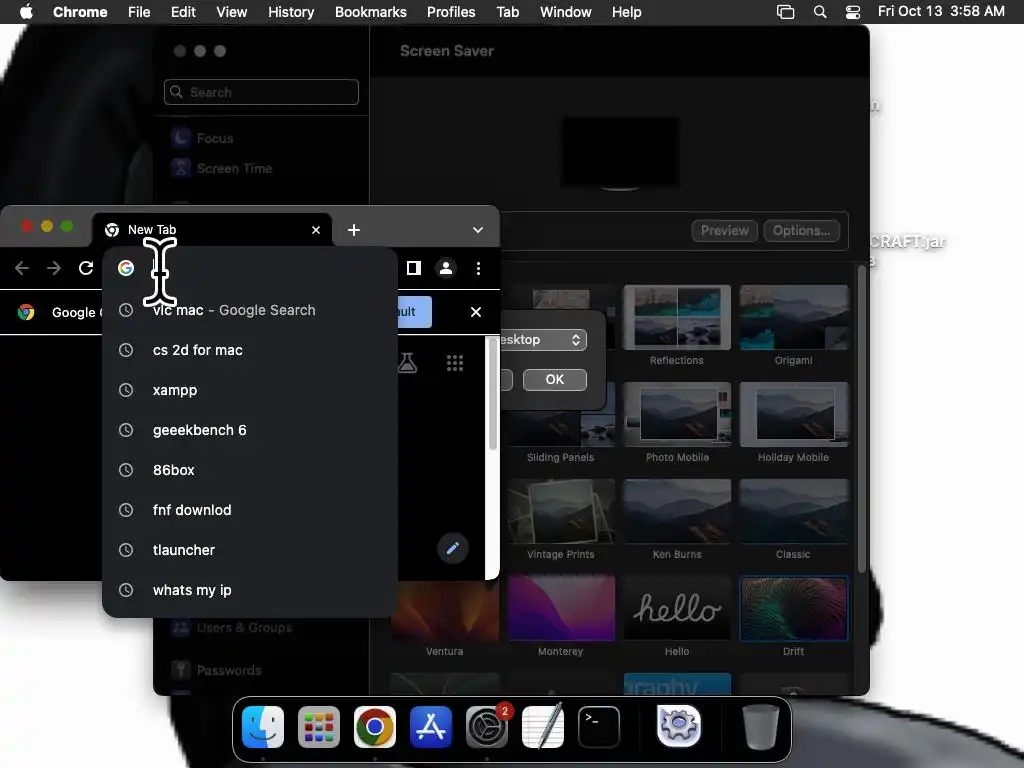Open Control Center in menu bar
The image size is (1024, 768).
[x=853, y=12]
